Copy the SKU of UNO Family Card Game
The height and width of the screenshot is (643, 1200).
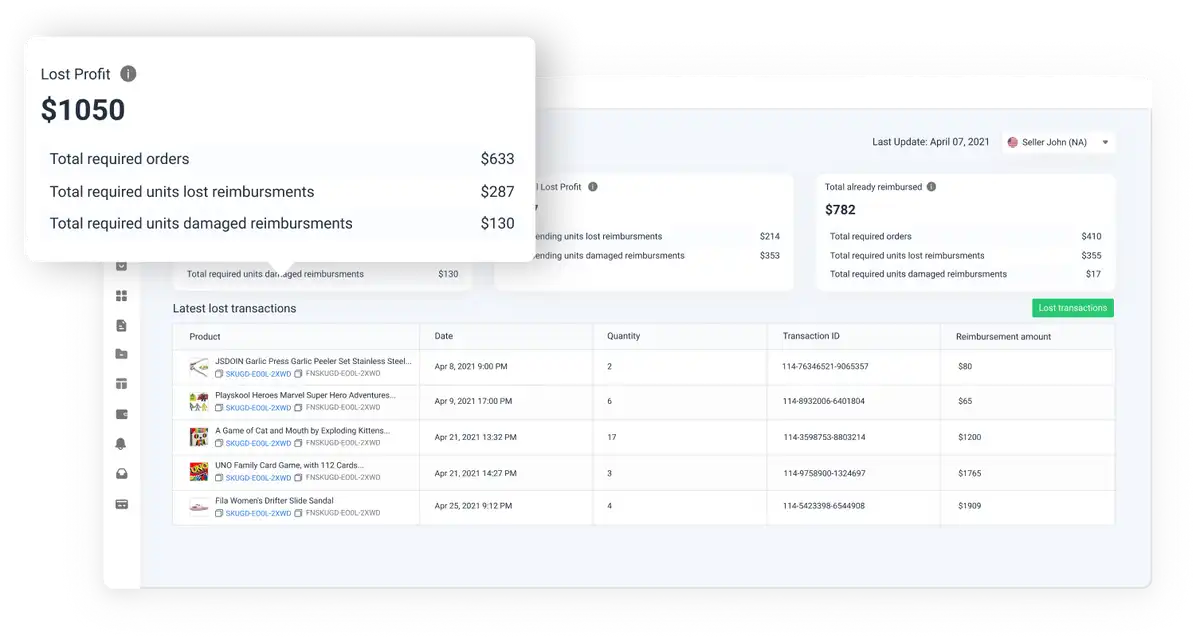tap(220, 478)
